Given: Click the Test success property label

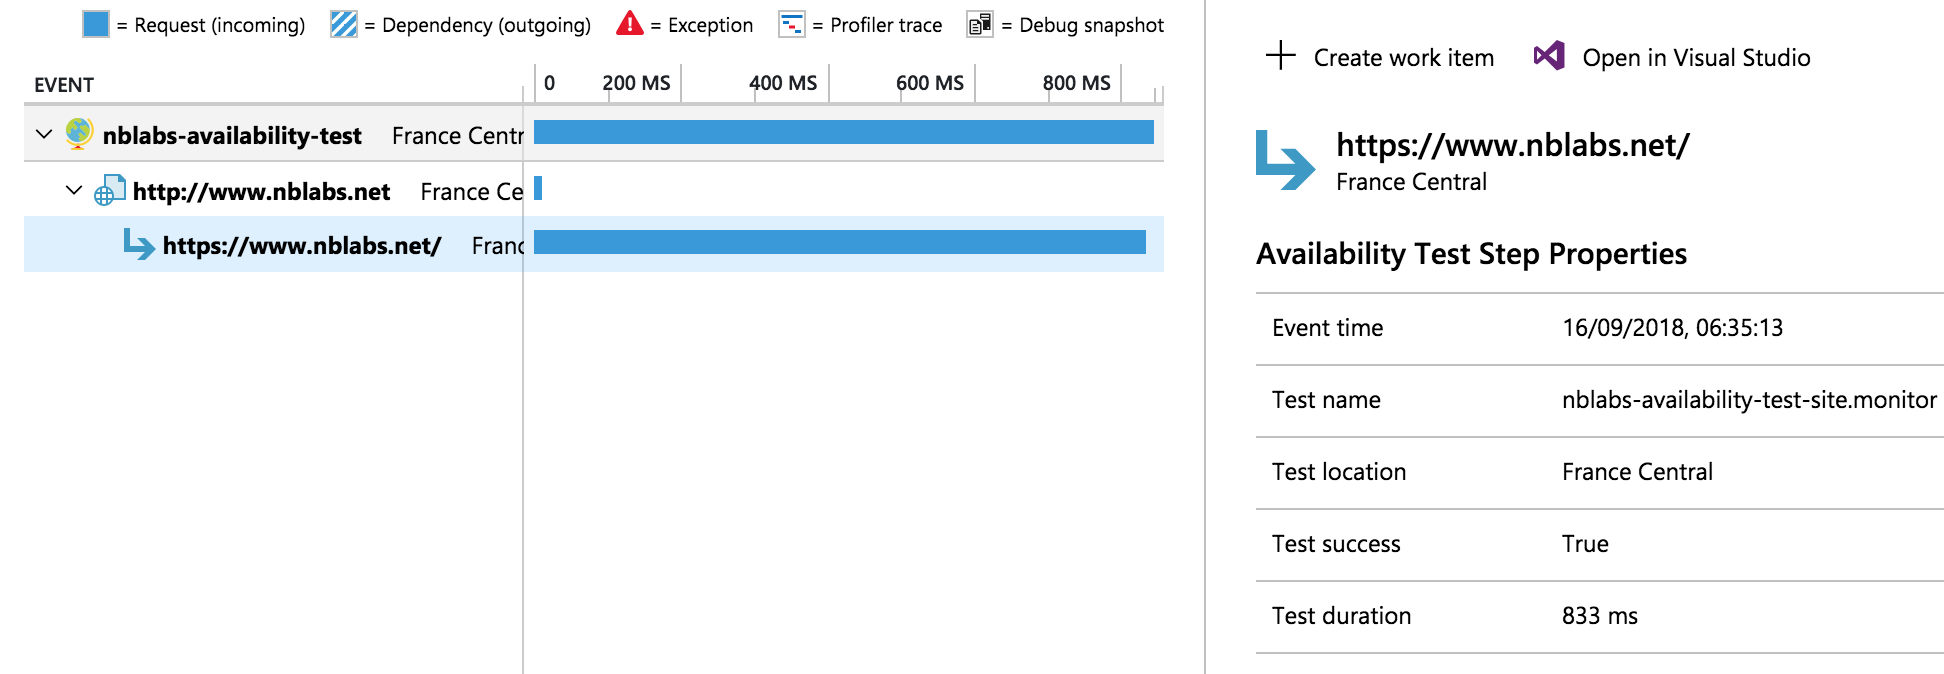Looking at the screenshot, I should (1336, 544).
